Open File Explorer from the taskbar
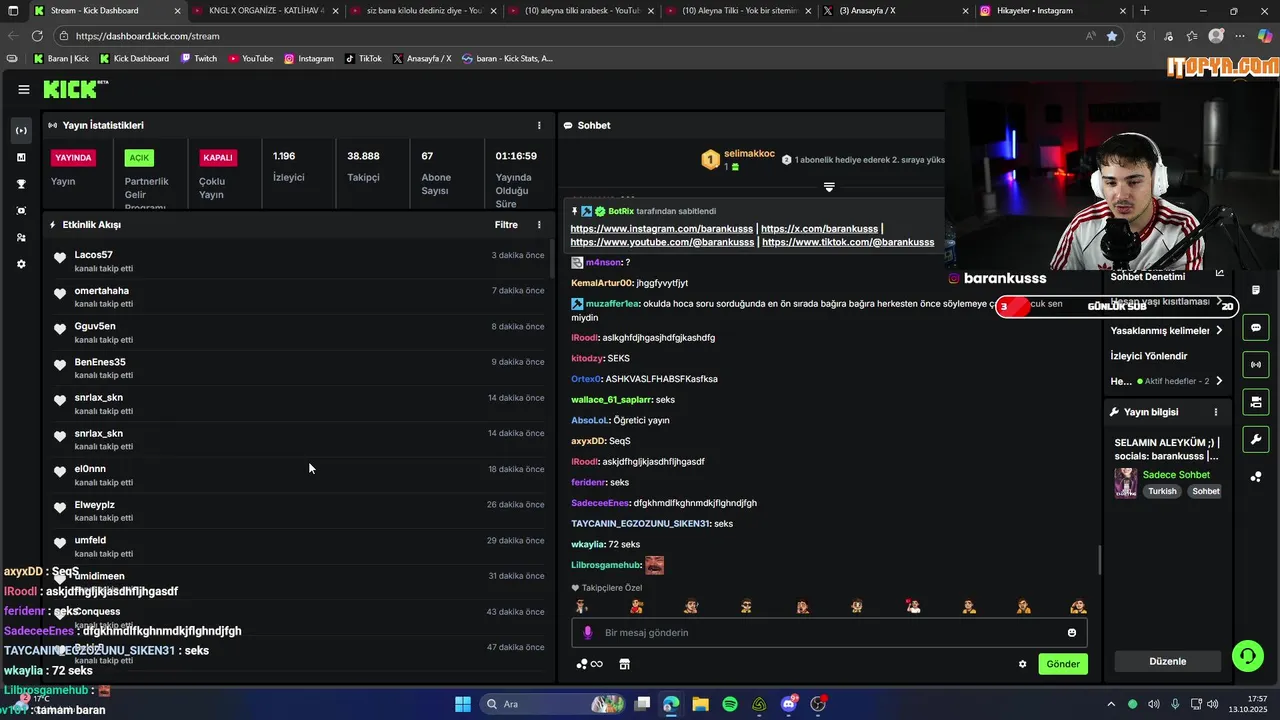1280x720 pixels. click(700, 704)
